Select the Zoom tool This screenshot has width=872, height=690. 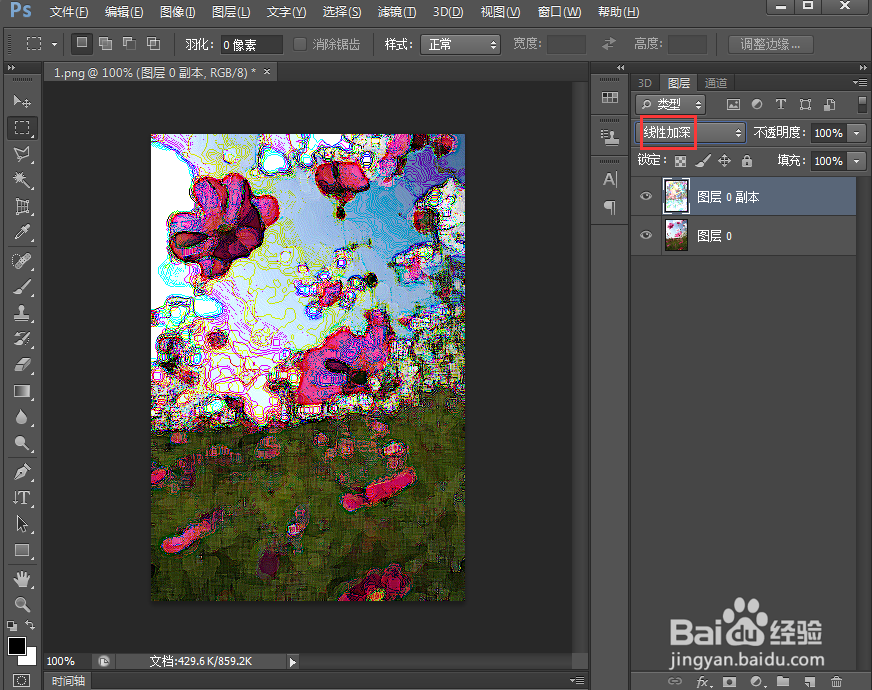pyautogui.click(x=22, y=604)
